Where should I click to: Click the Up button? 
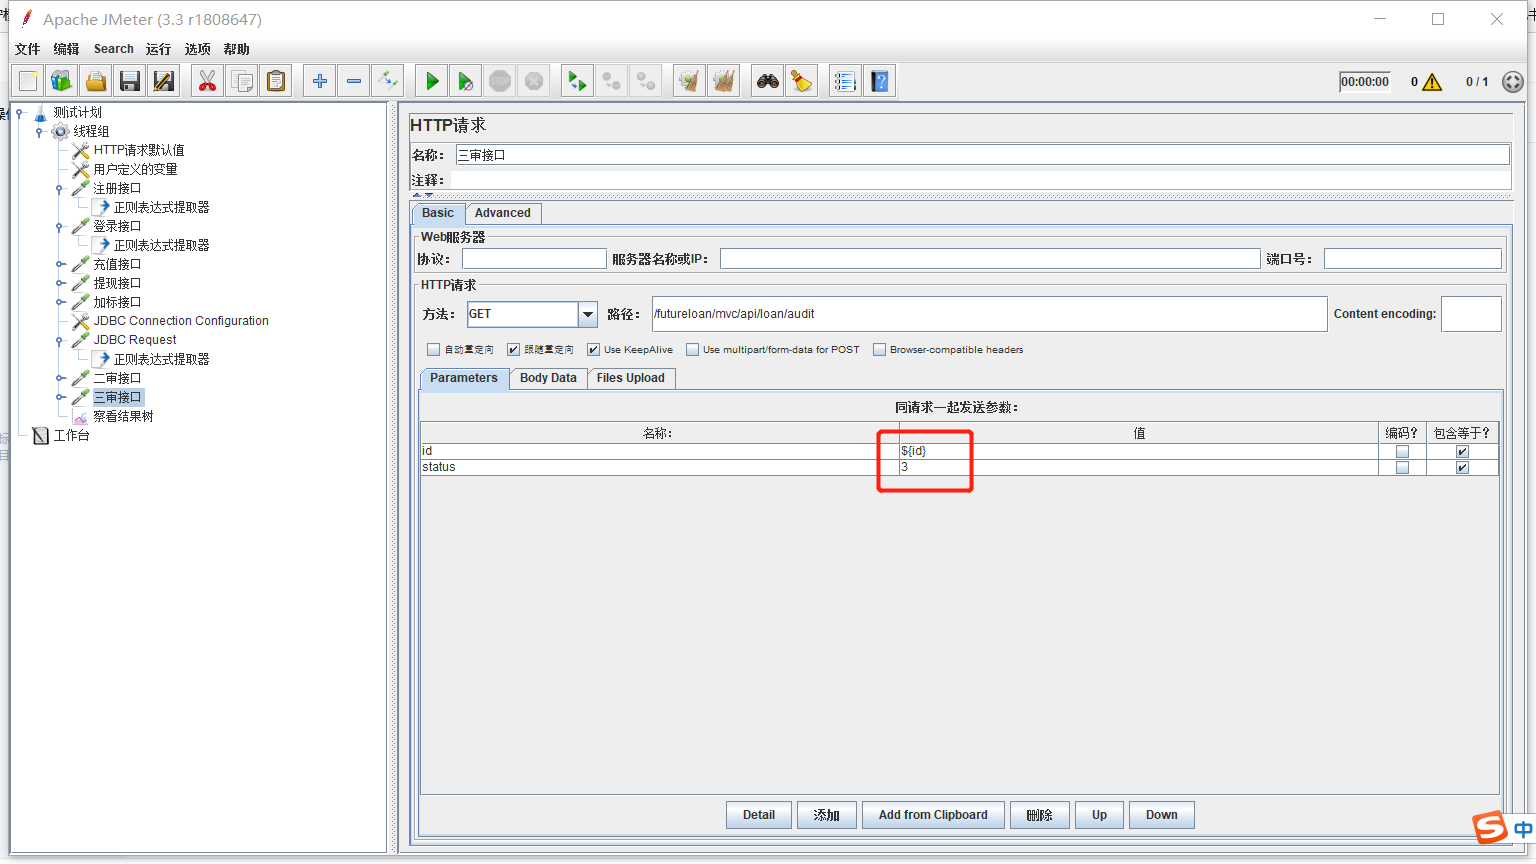coord(1100,815)
